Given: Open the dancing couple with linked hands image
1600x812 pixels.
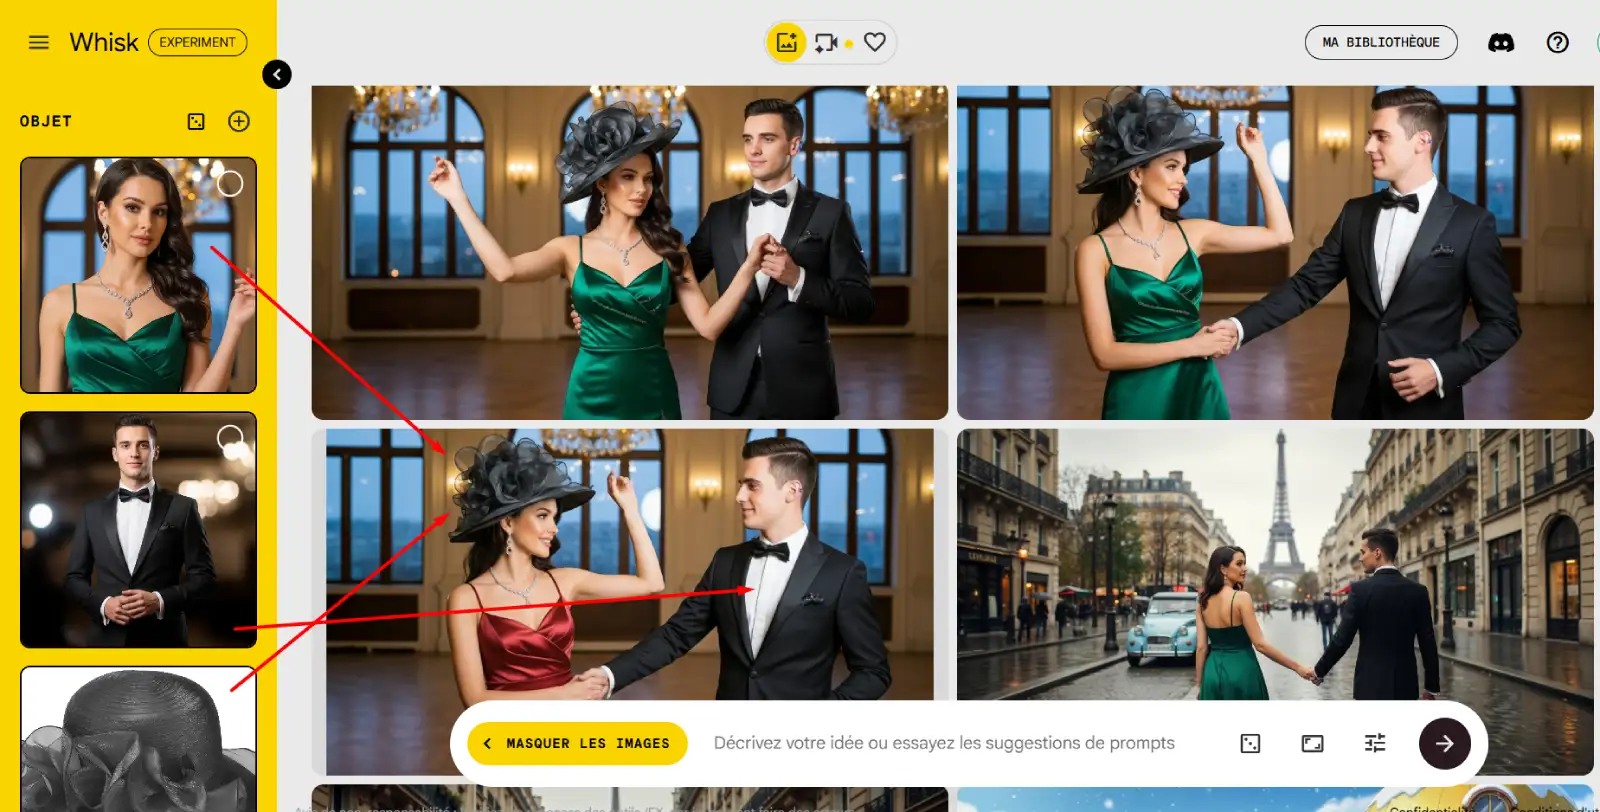Looking at the screenshot, I should tap(630, 252).
